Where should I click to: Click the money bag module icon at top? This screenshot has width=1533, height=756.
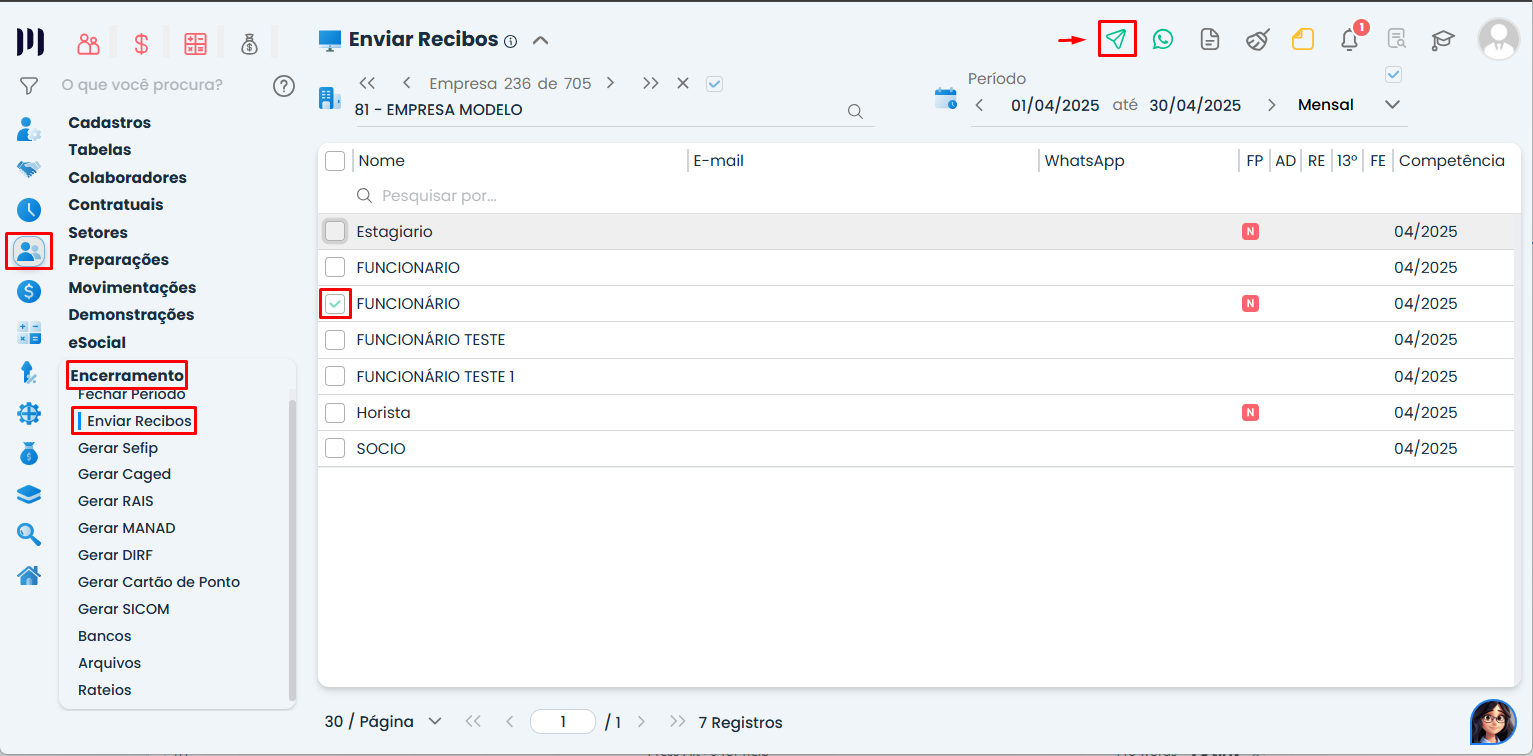click(x=249, y=43)
